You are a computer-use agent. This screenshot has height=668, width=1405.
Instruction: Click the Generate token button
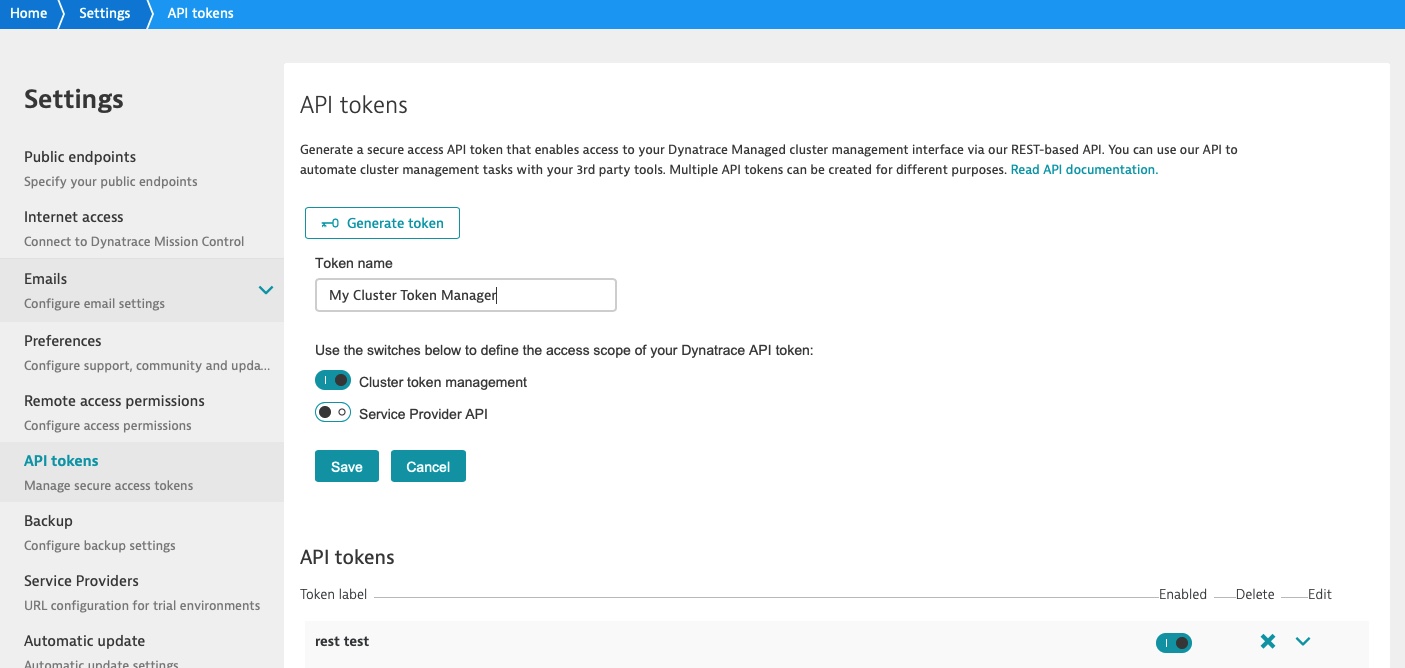pyautogui.click(x=382, y=223)
